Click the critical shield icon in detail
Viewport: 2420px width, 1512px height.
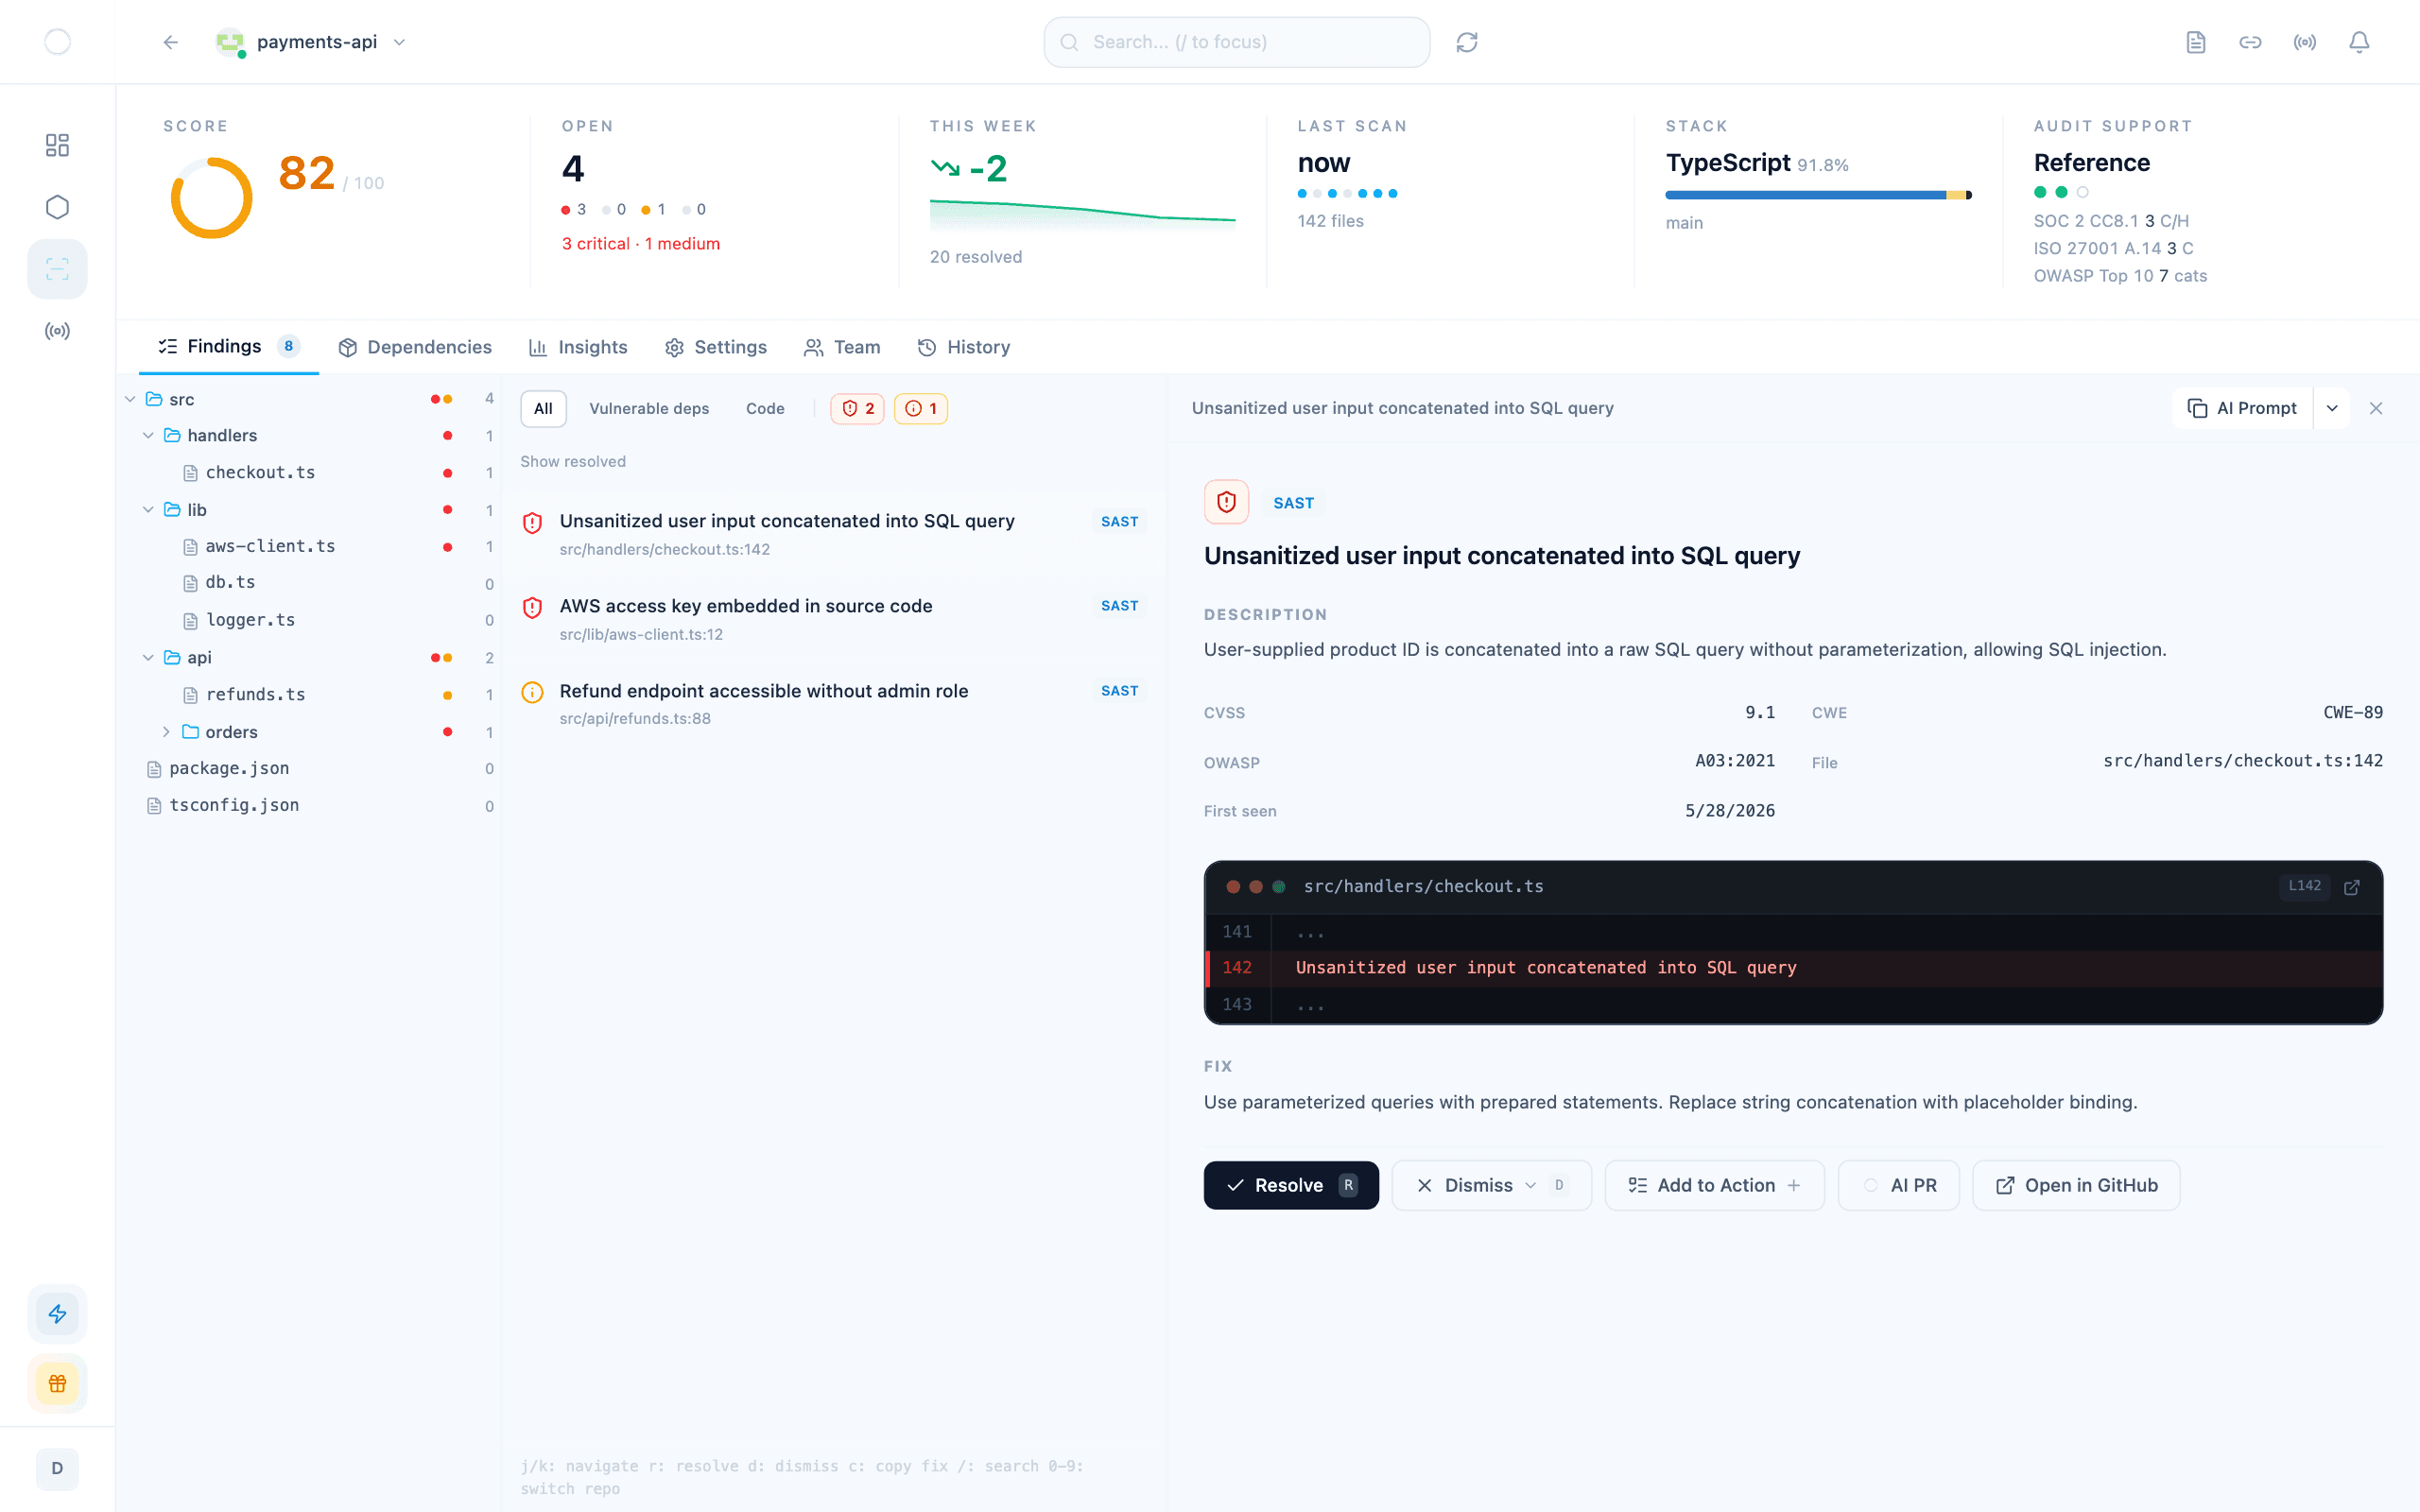pyautogui.click(x=1226, y=502)
